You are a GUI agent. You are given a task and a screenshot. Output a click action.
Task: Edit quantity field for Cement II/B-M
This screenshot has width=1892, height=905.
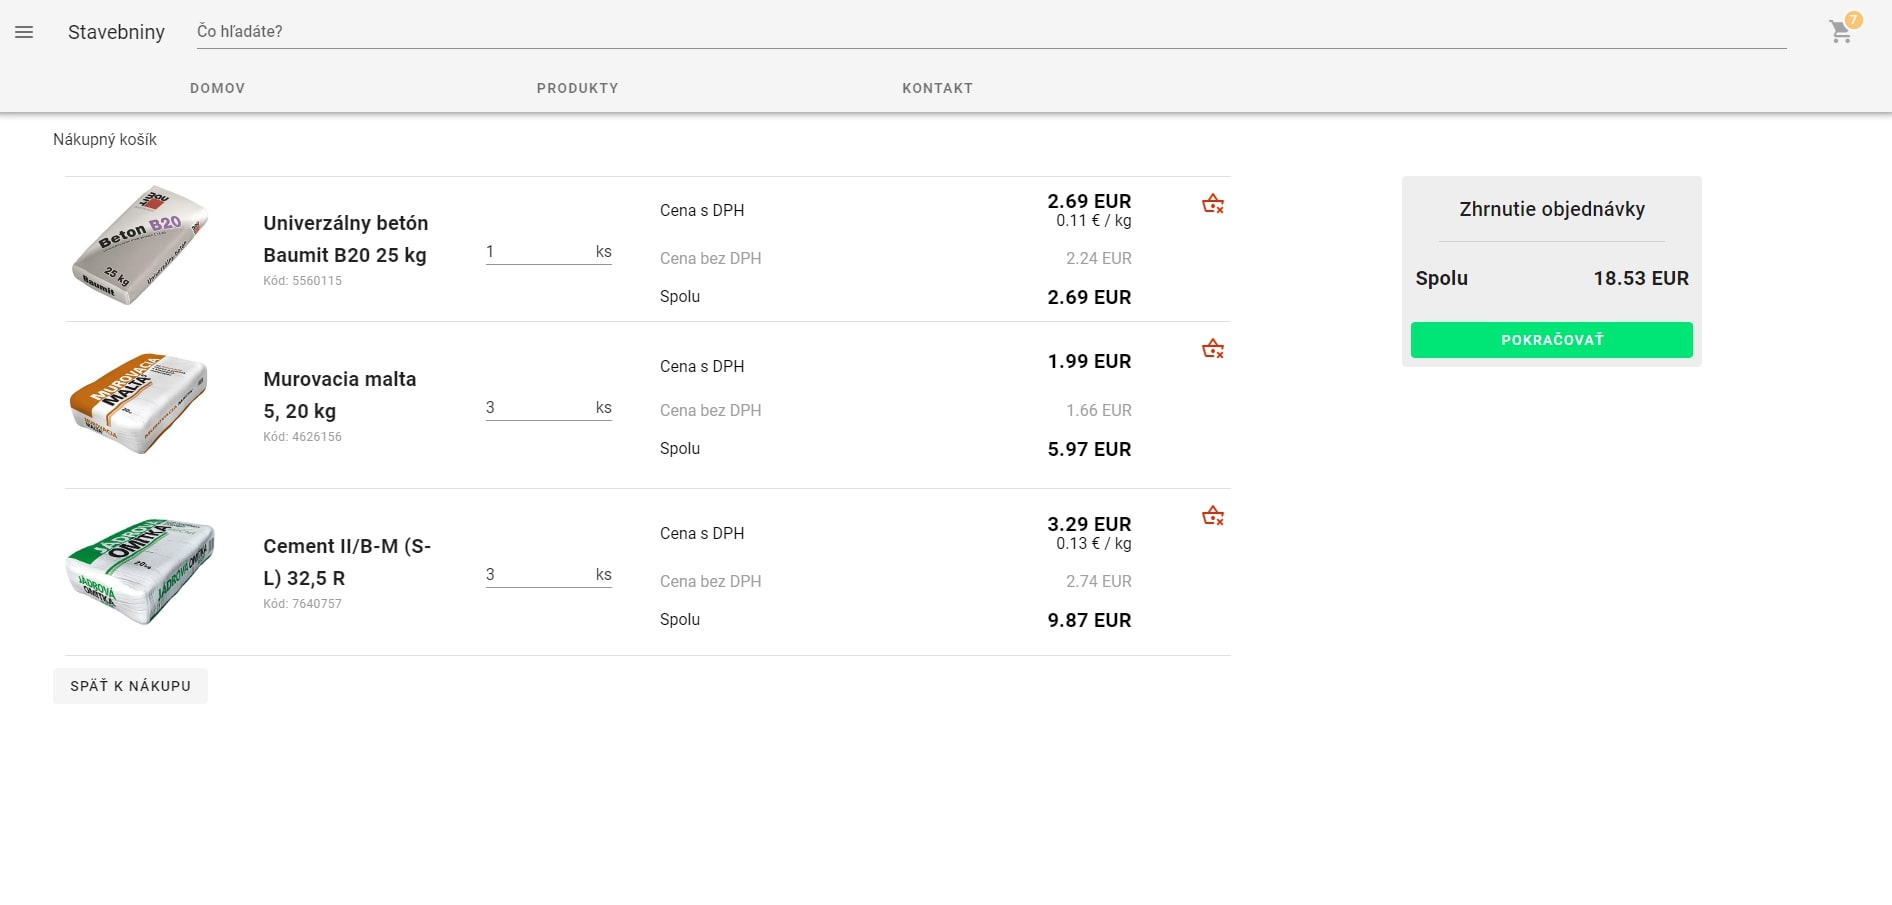click(x=548, y=575)
